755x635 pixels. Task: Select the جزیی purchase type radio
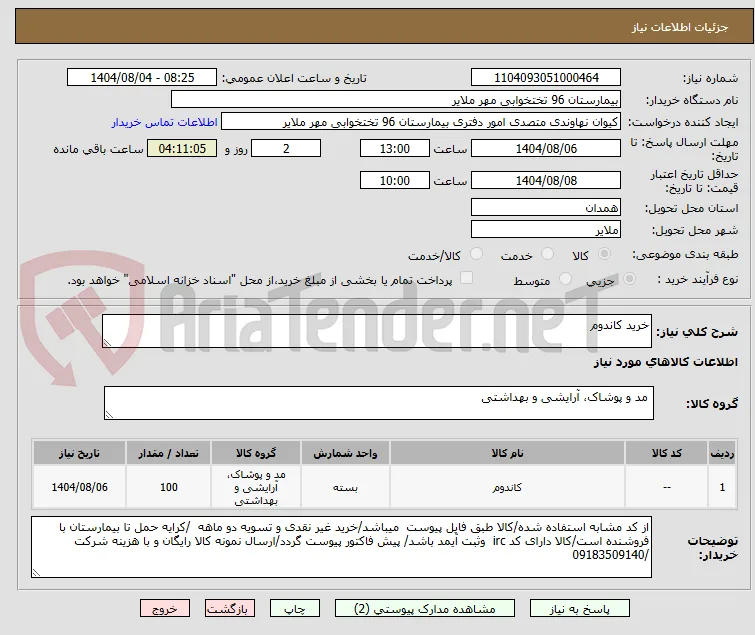point(629,279)
